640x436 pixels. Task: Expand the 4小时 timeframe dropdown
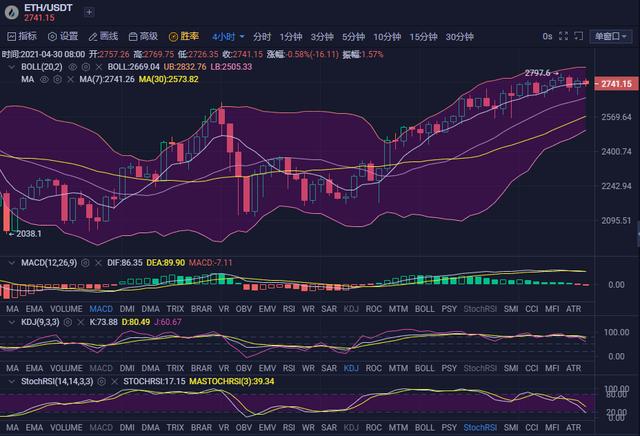coord(227,36)
